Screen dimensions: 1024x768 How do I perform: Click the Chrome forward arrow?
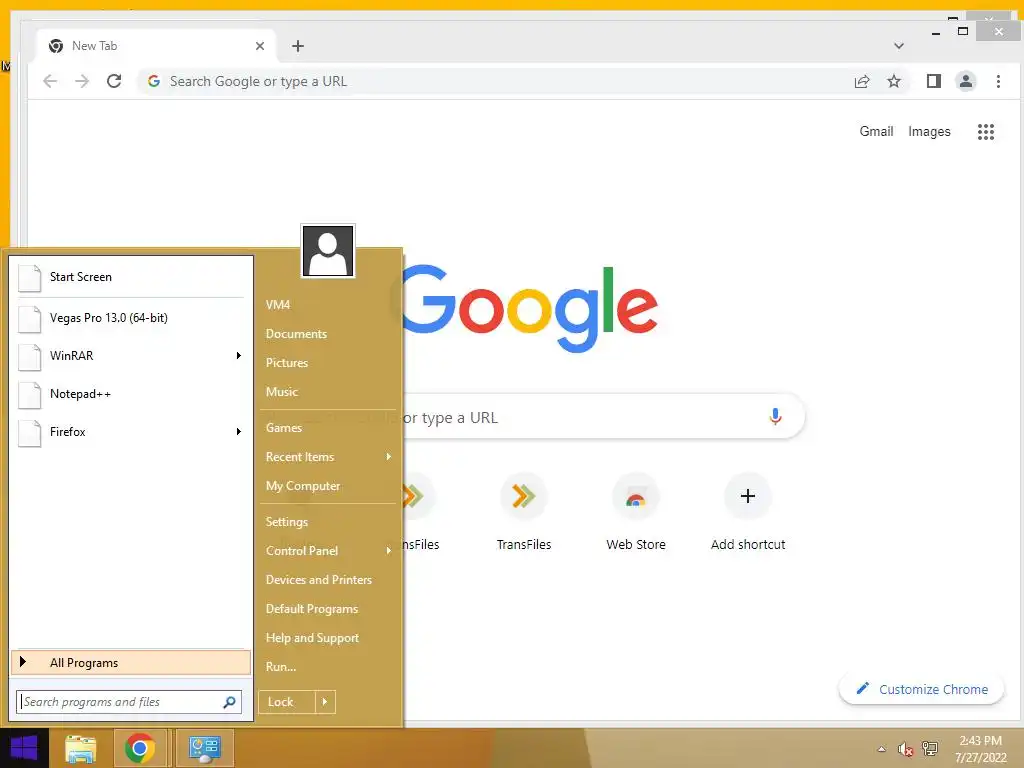click(82, 81)
